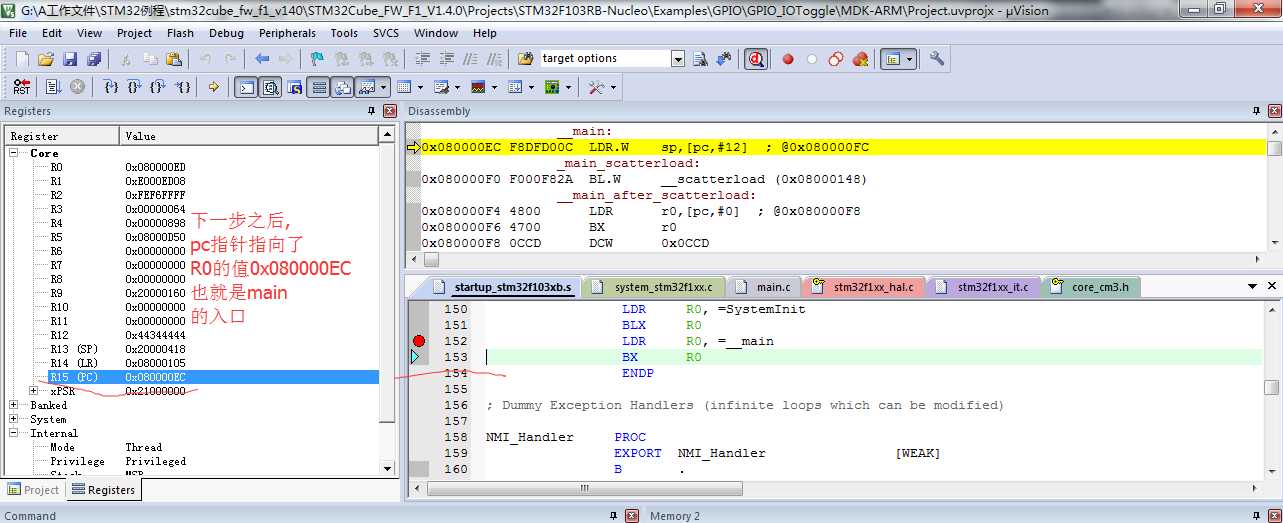Screen dimensions: 1283x523
Task: Click the Value column header
Action: pos(249,135)
